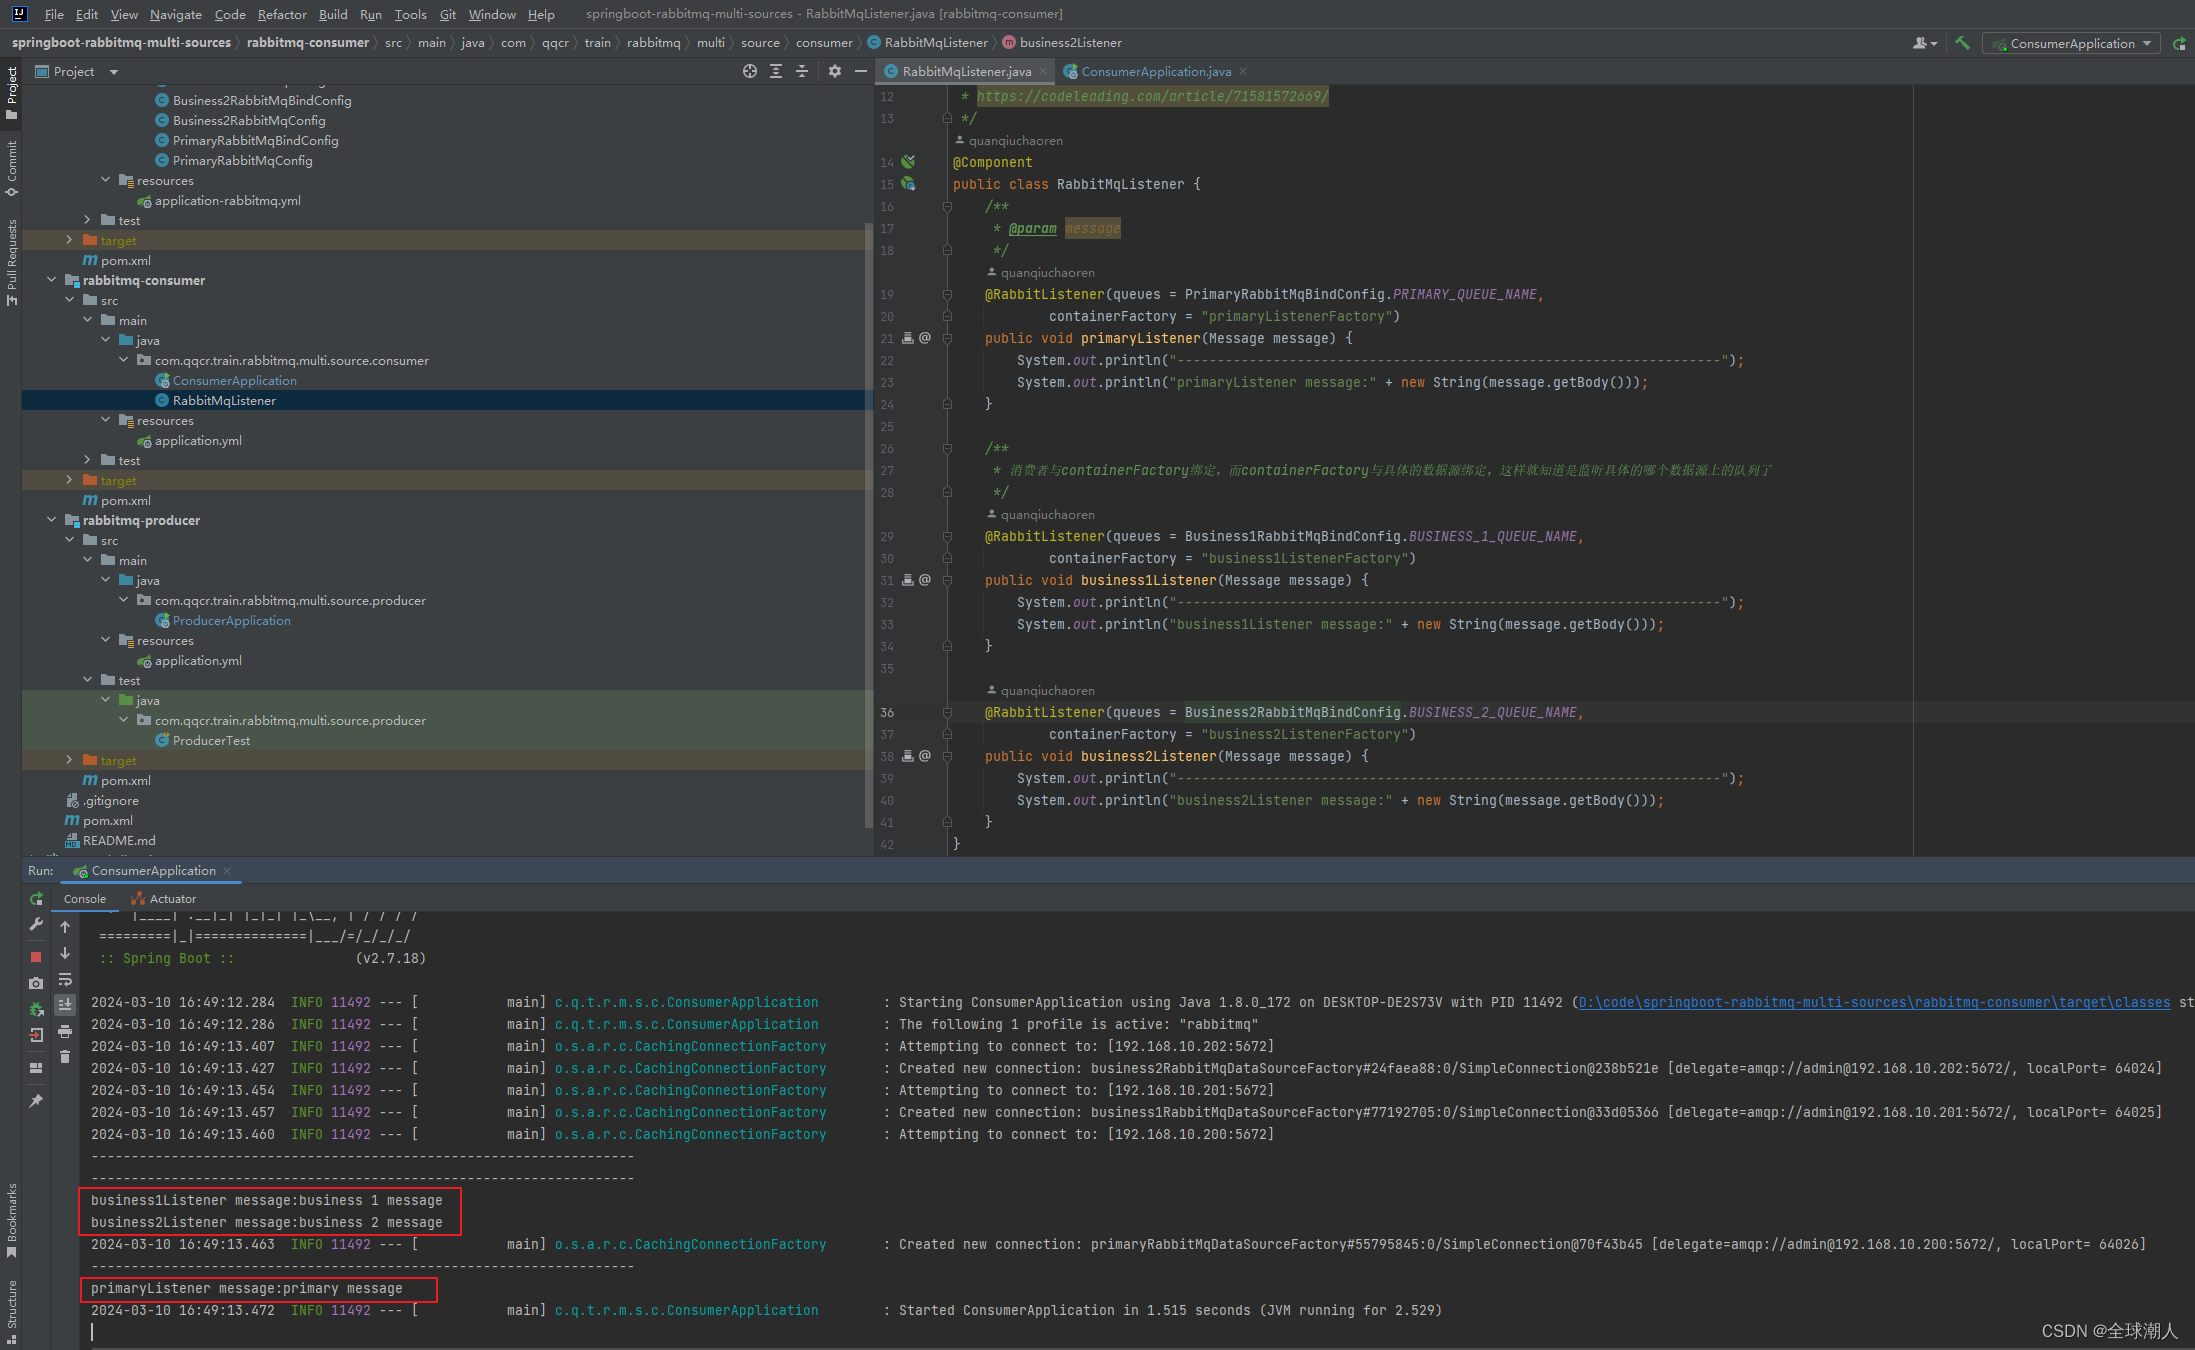Close the RabbitMqListener.java tab
2195x1350 pixels.
point(1043,71)
